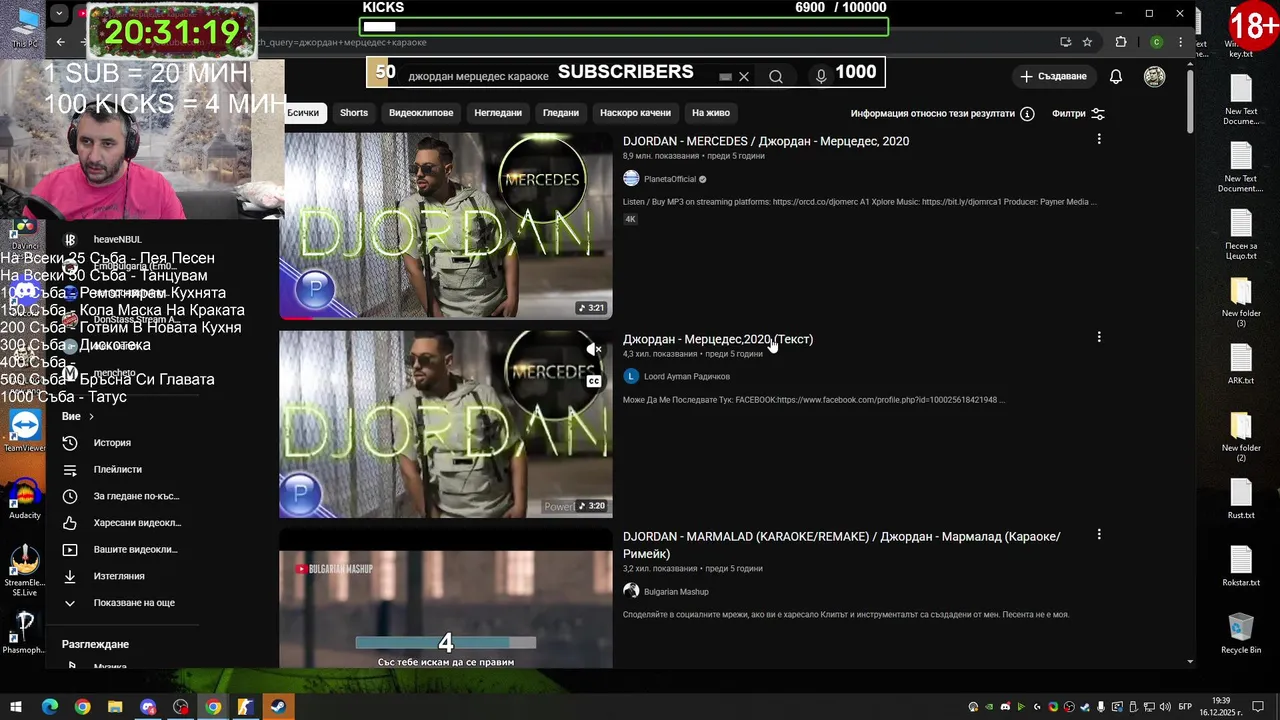1280x720 pixels.
Task: Click the voice search microphone icon
Action: click(x=821, y=76)
